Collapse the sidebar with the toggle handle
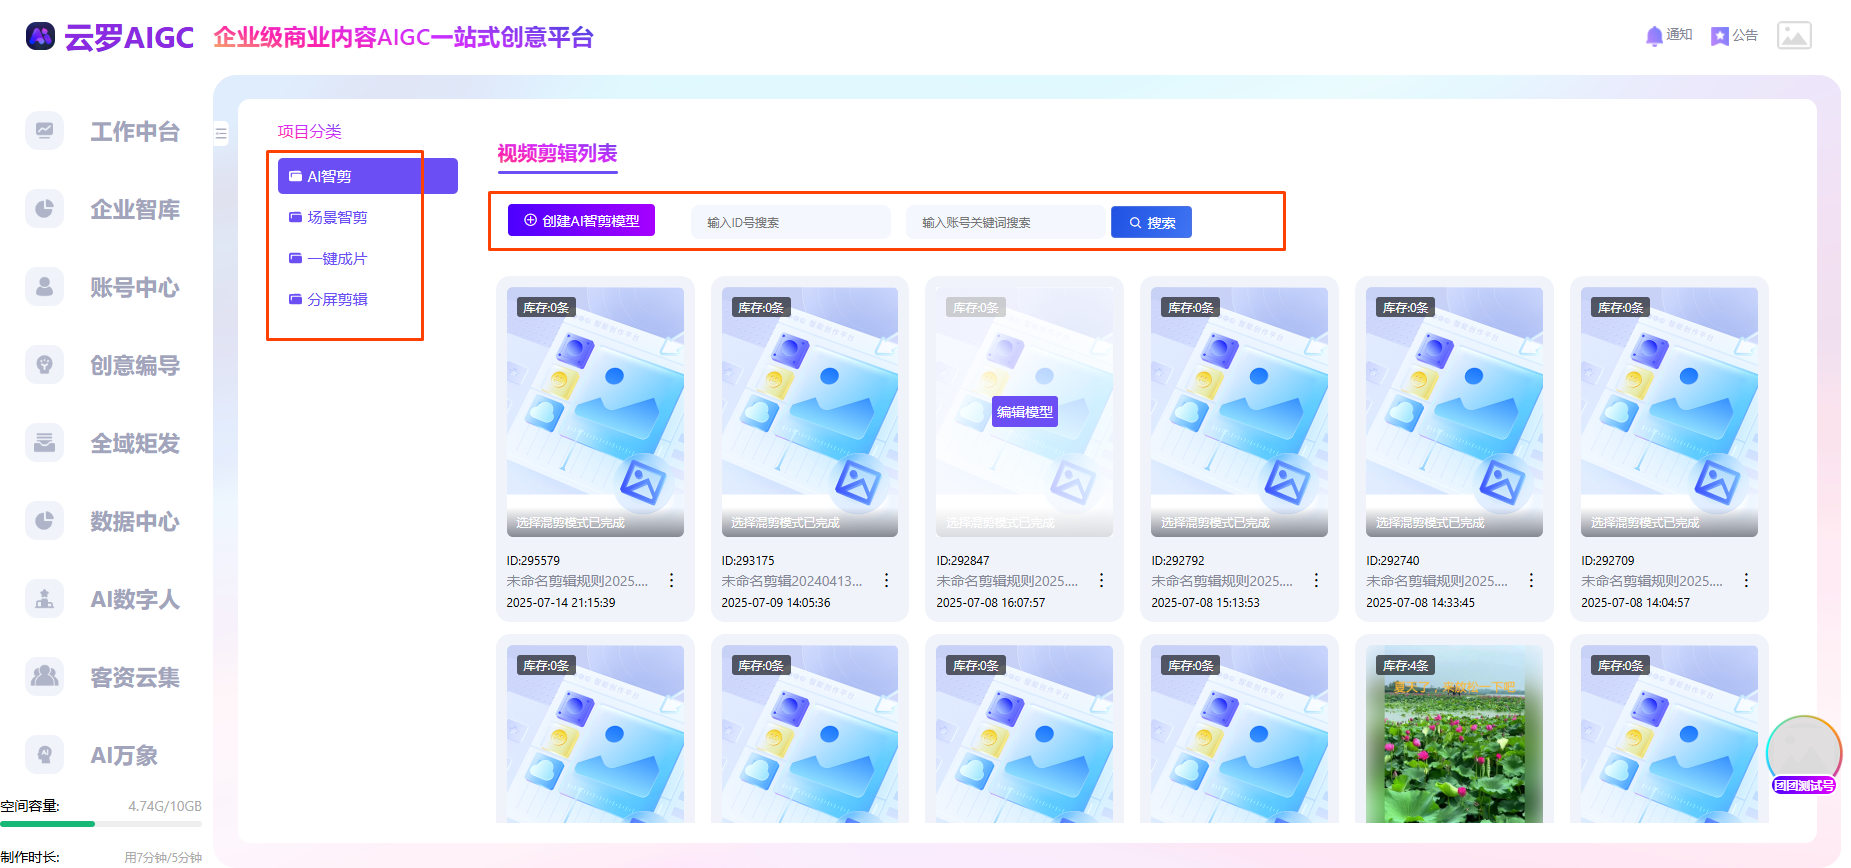Viewport: 1851px width, 868px height. pos(221,133)
